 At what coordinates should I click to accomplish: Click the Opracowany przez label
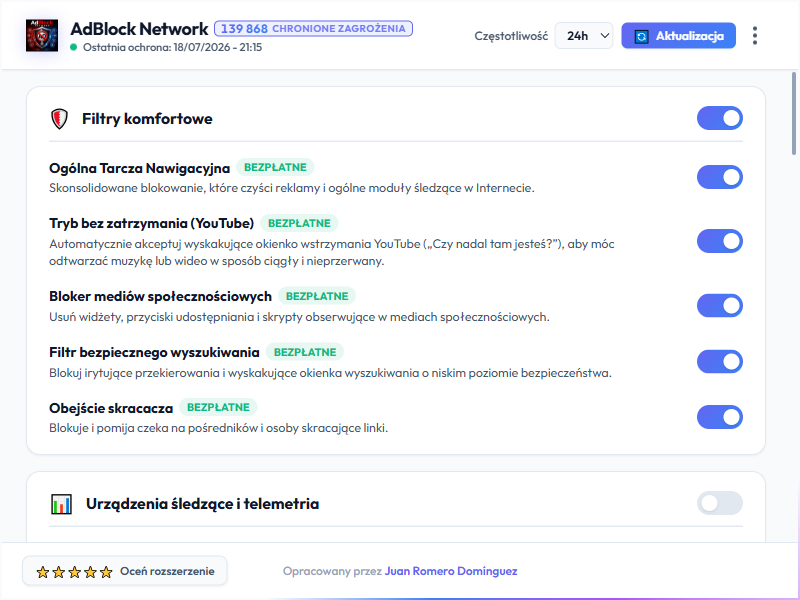[x=332, y=571]
